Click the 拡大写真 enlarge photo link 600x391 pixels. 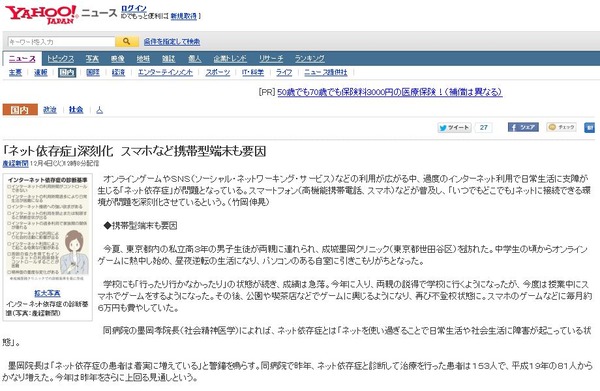point(47,293)
